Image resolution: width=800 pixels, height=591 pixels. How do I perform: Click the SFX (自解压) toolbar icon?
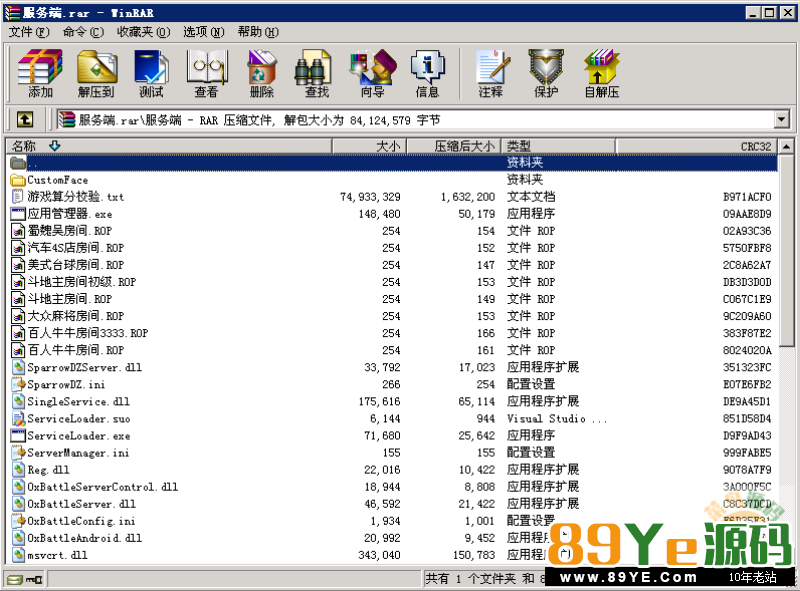pyautogui.click(x=602, y=73)
